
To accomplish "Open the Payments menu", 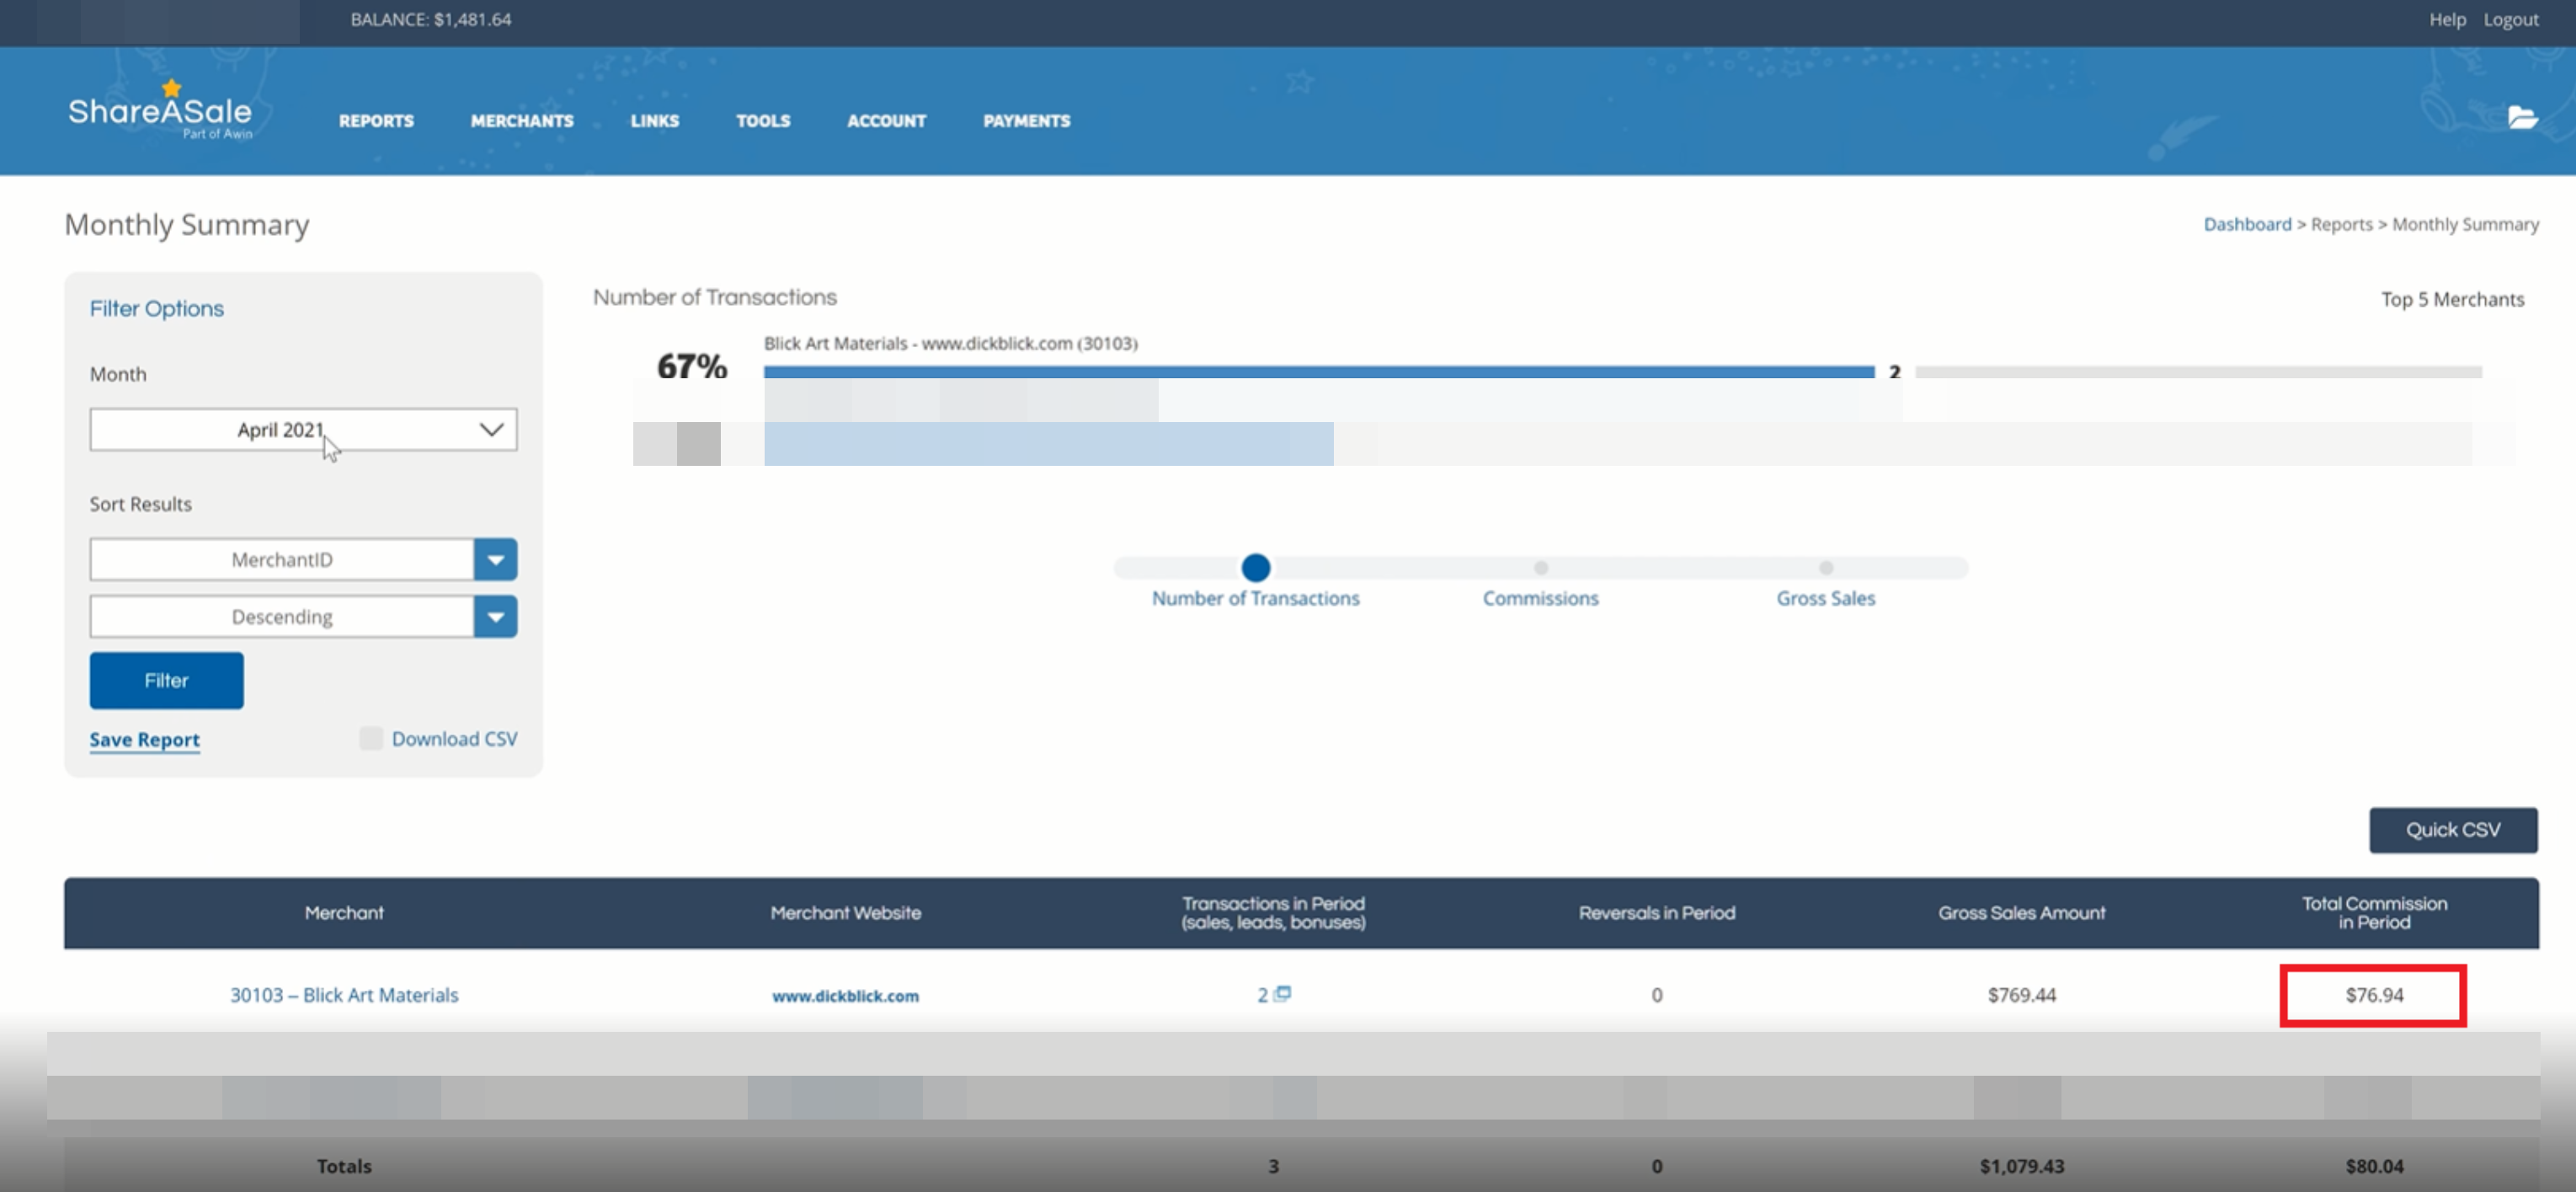I will [1026, 121].
